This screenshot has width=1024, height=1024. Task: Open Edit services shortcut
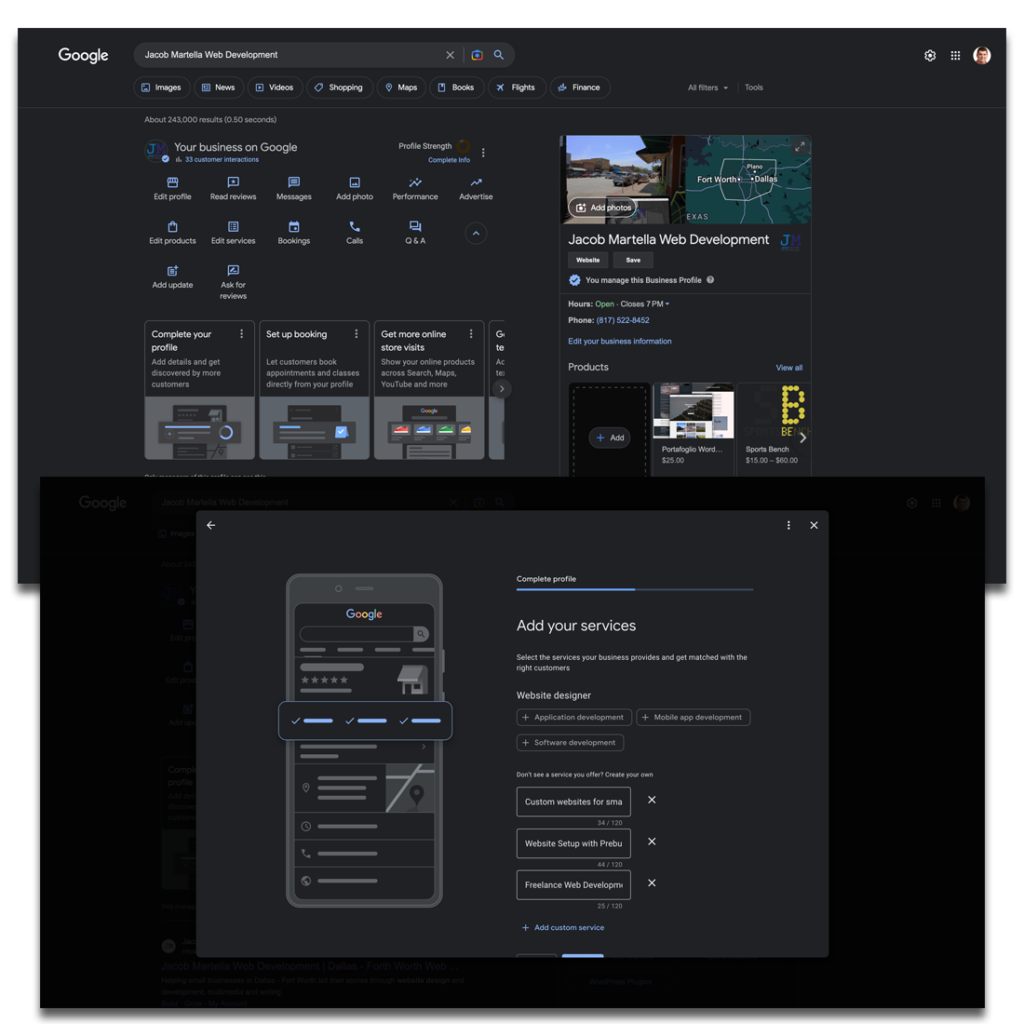[233, 232]
